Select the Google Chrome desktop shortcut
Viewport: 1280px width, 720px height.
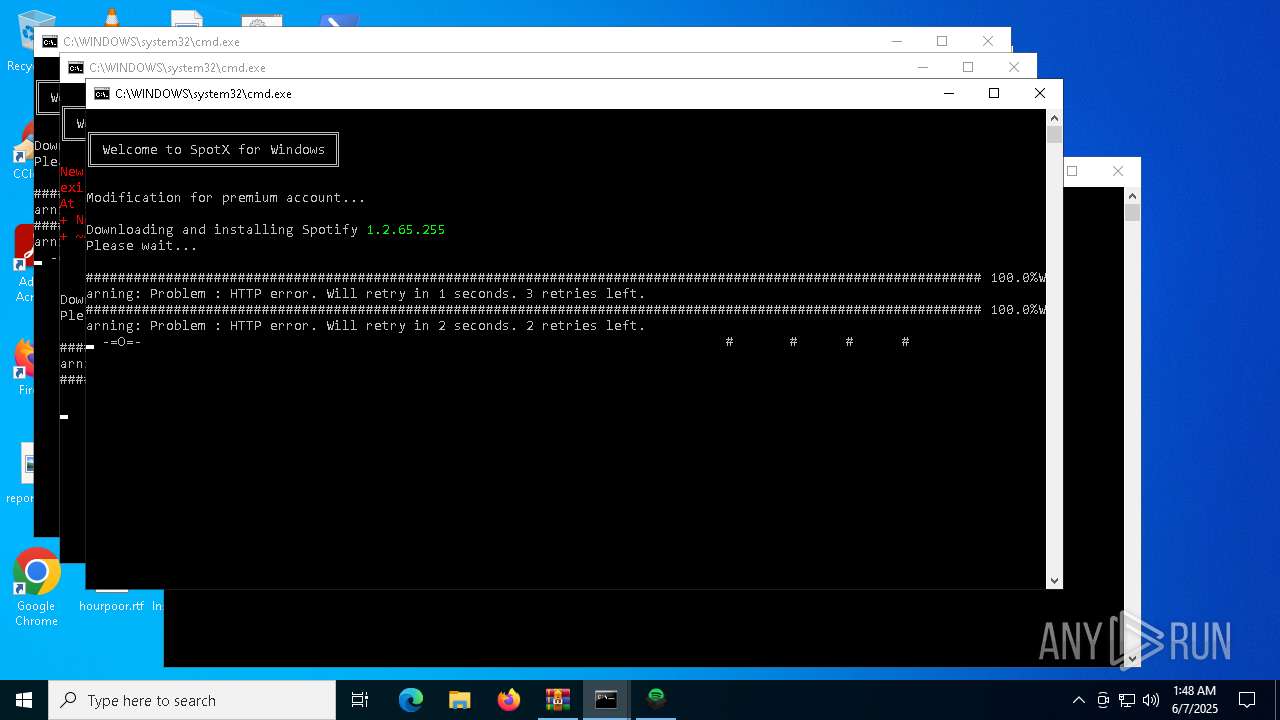pyautogui.click(x=36, y=587)
